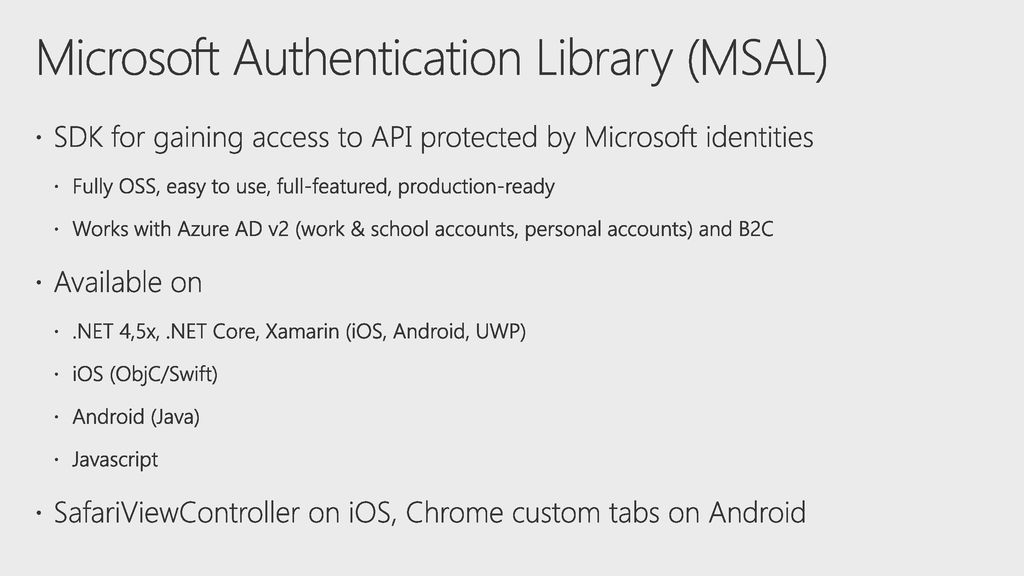
Task: Click the slide title Microsoft Authentication Library (MSAL)
Action: click(432, 59)
